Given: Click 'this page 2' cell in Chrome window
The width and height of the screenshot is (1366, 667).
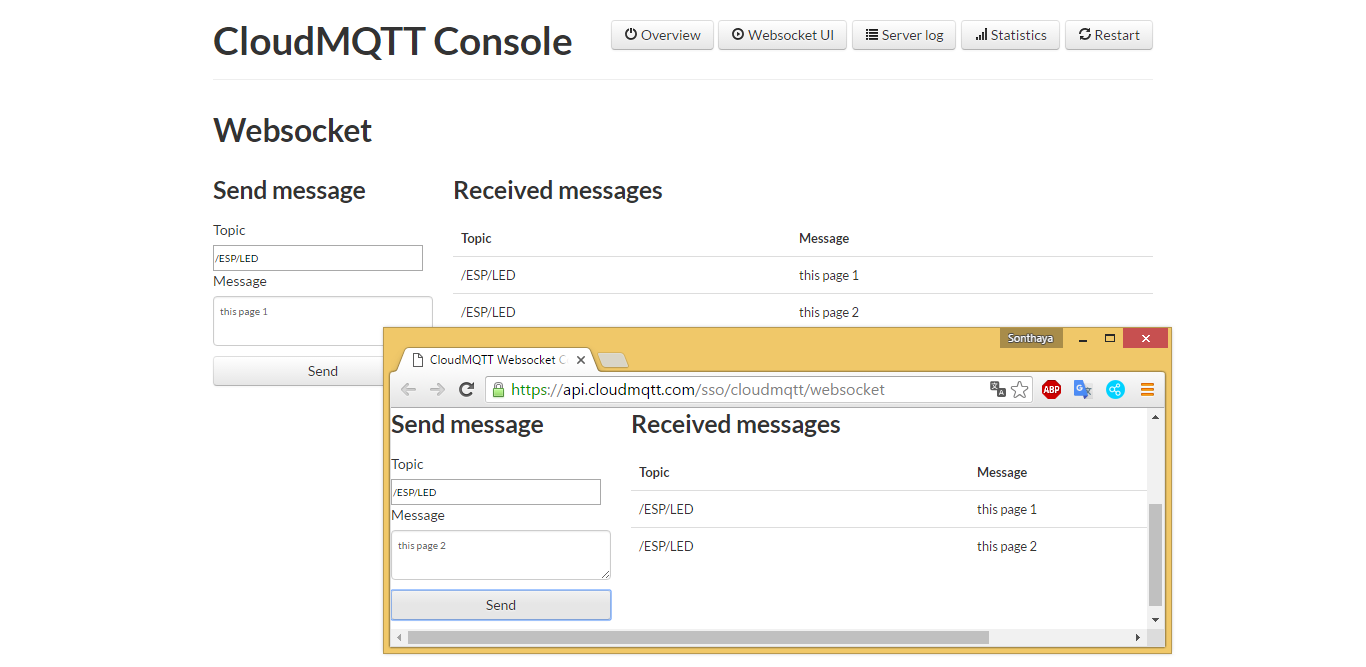Looking at the screenshot, I should [x=1007, y=546].
